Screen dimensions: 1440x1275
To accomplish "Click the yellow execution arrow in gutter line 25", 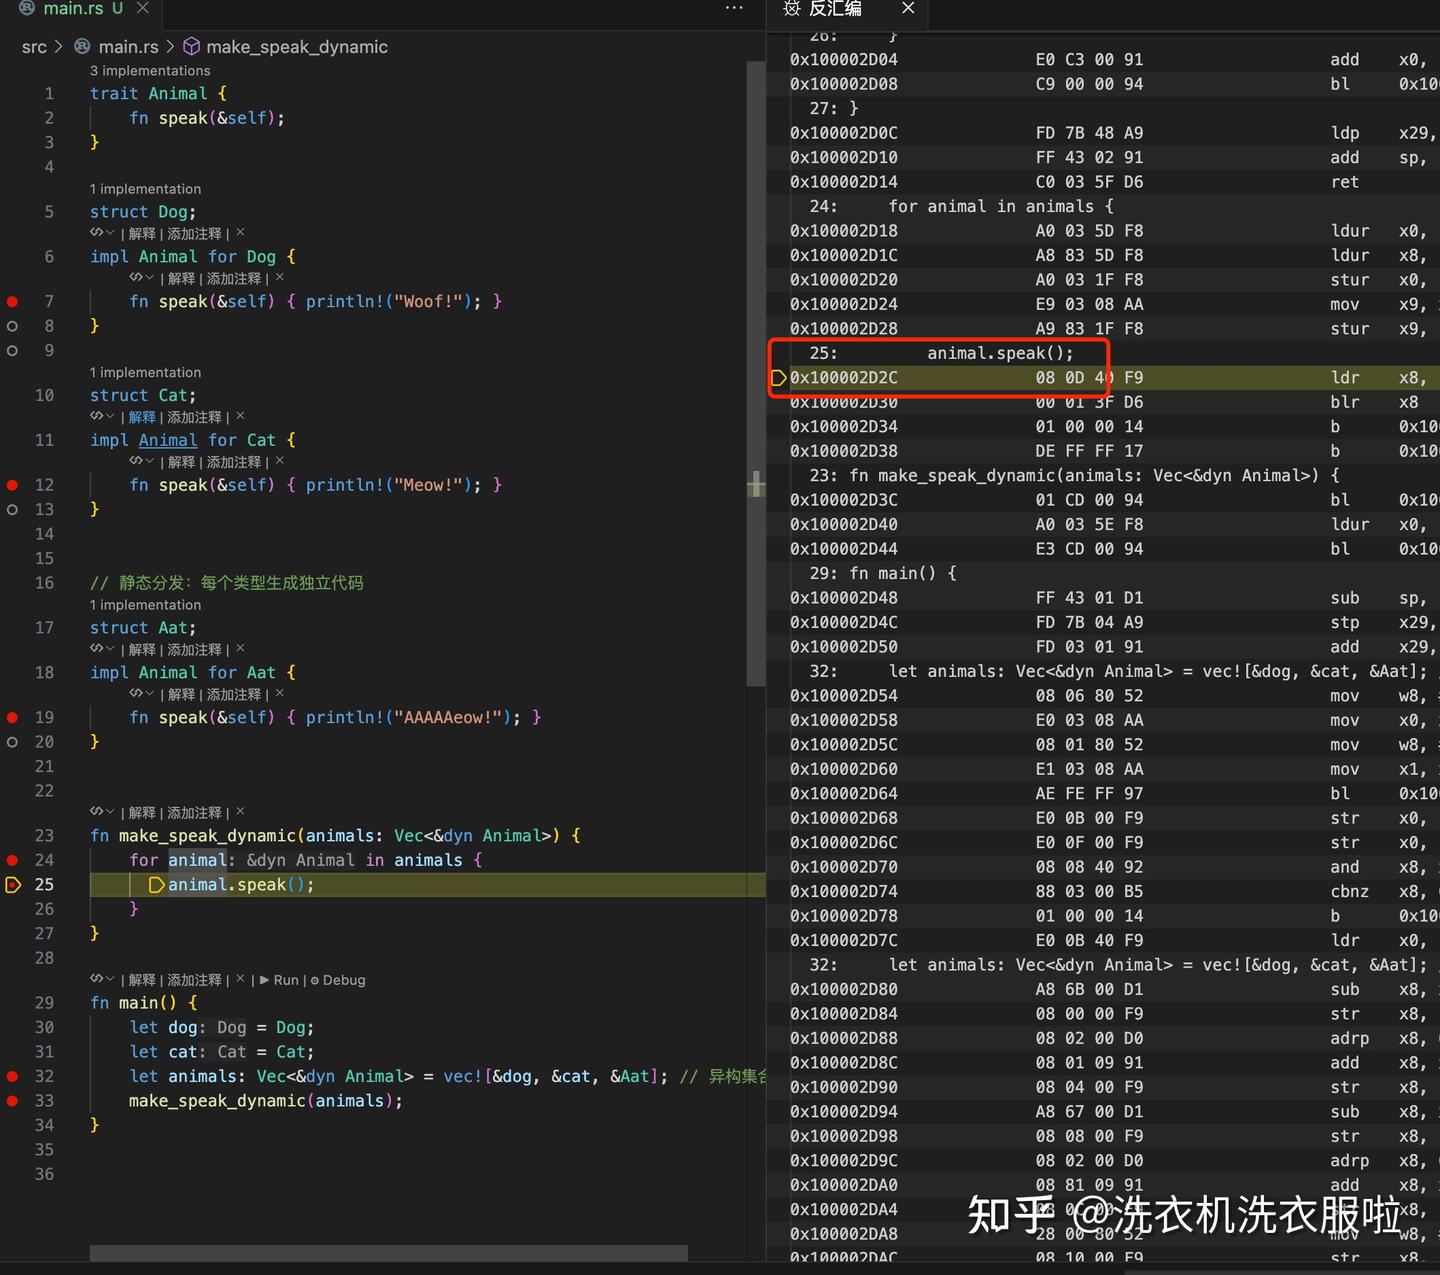I will (14, 884).
